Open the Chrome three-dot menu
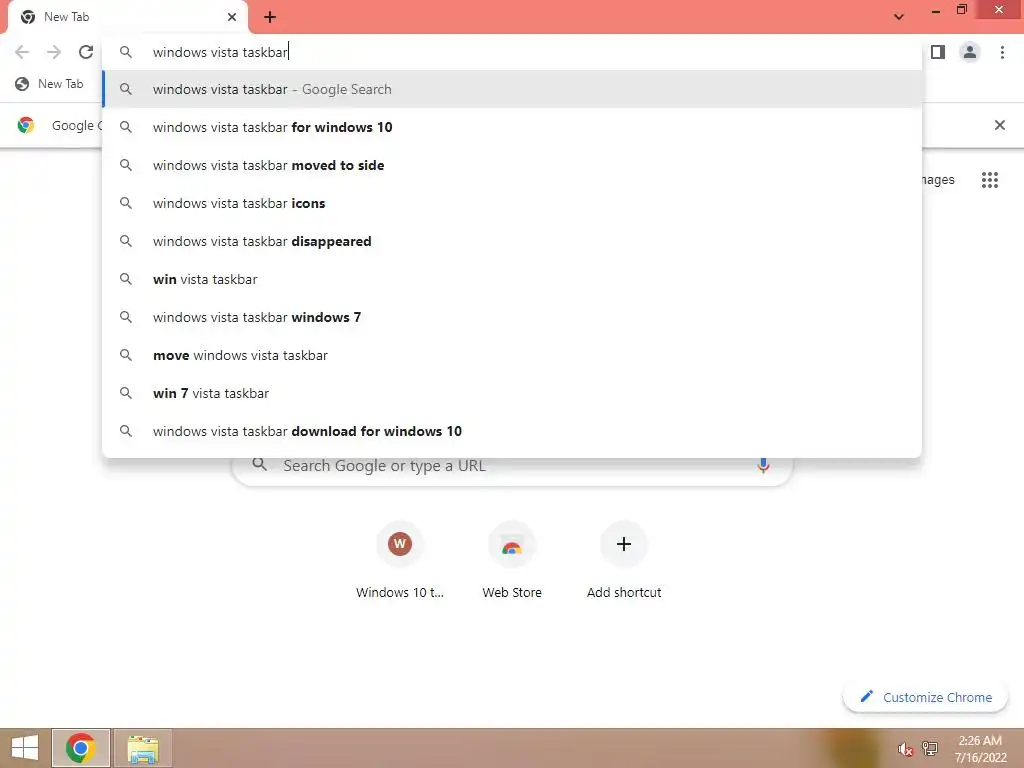Screen dimensions: 1024x768 pyautogui.click(x=1002, y=52)
